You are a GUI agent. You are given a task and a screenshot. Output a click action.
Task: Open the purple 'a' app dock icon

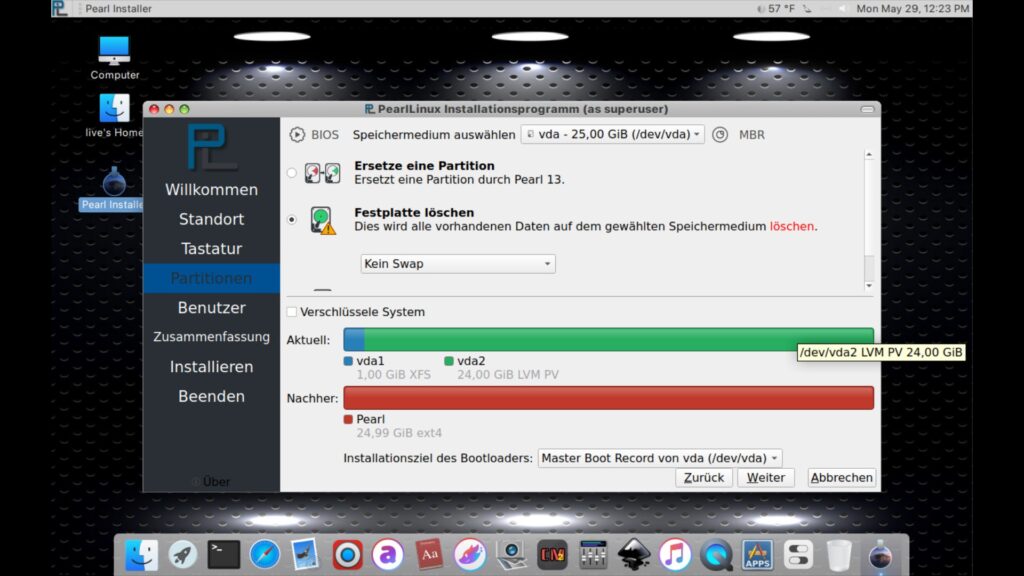(x=388, y=554)
